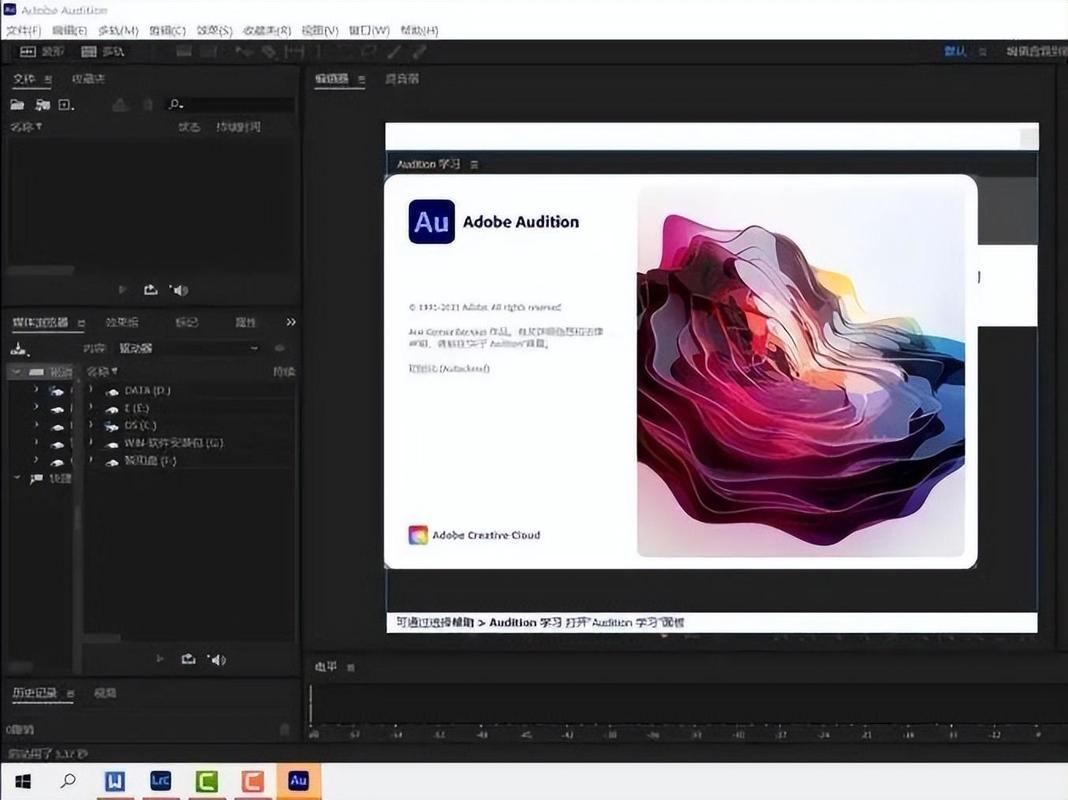Open the Editor panel menu icon beside 编辑器 tab

click(361, 80)
